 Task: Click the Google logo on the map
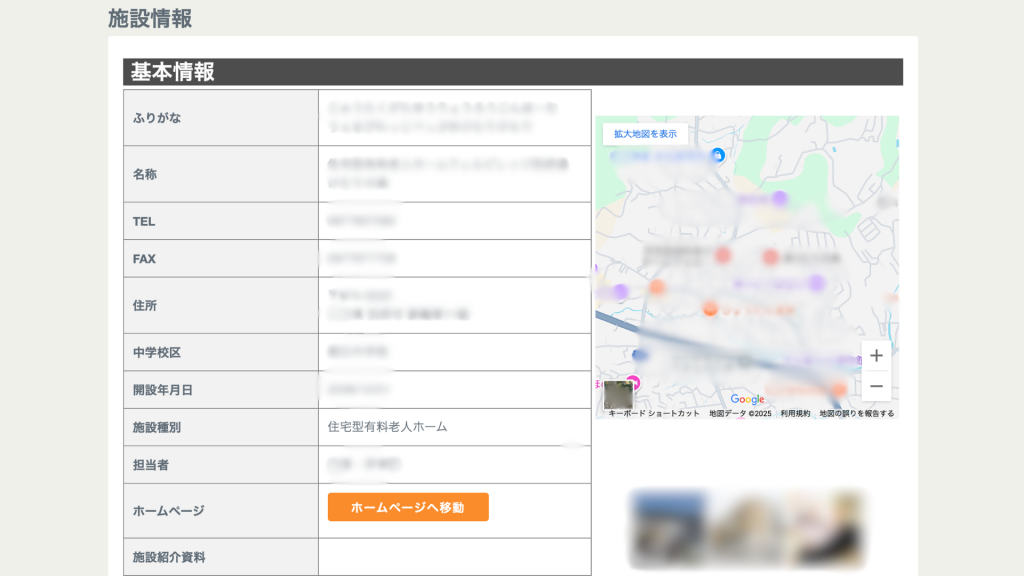click(747, 399)
